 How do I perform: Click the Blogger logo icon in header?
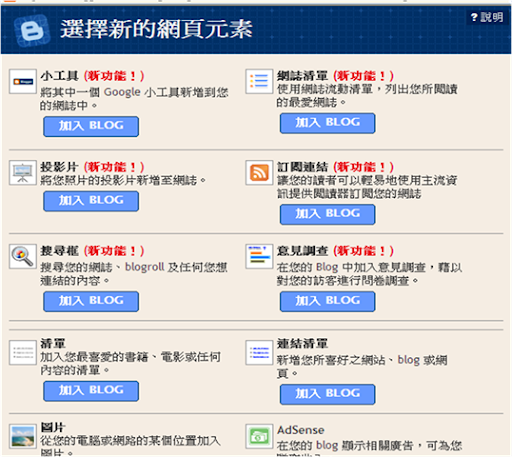coord(32,31)
